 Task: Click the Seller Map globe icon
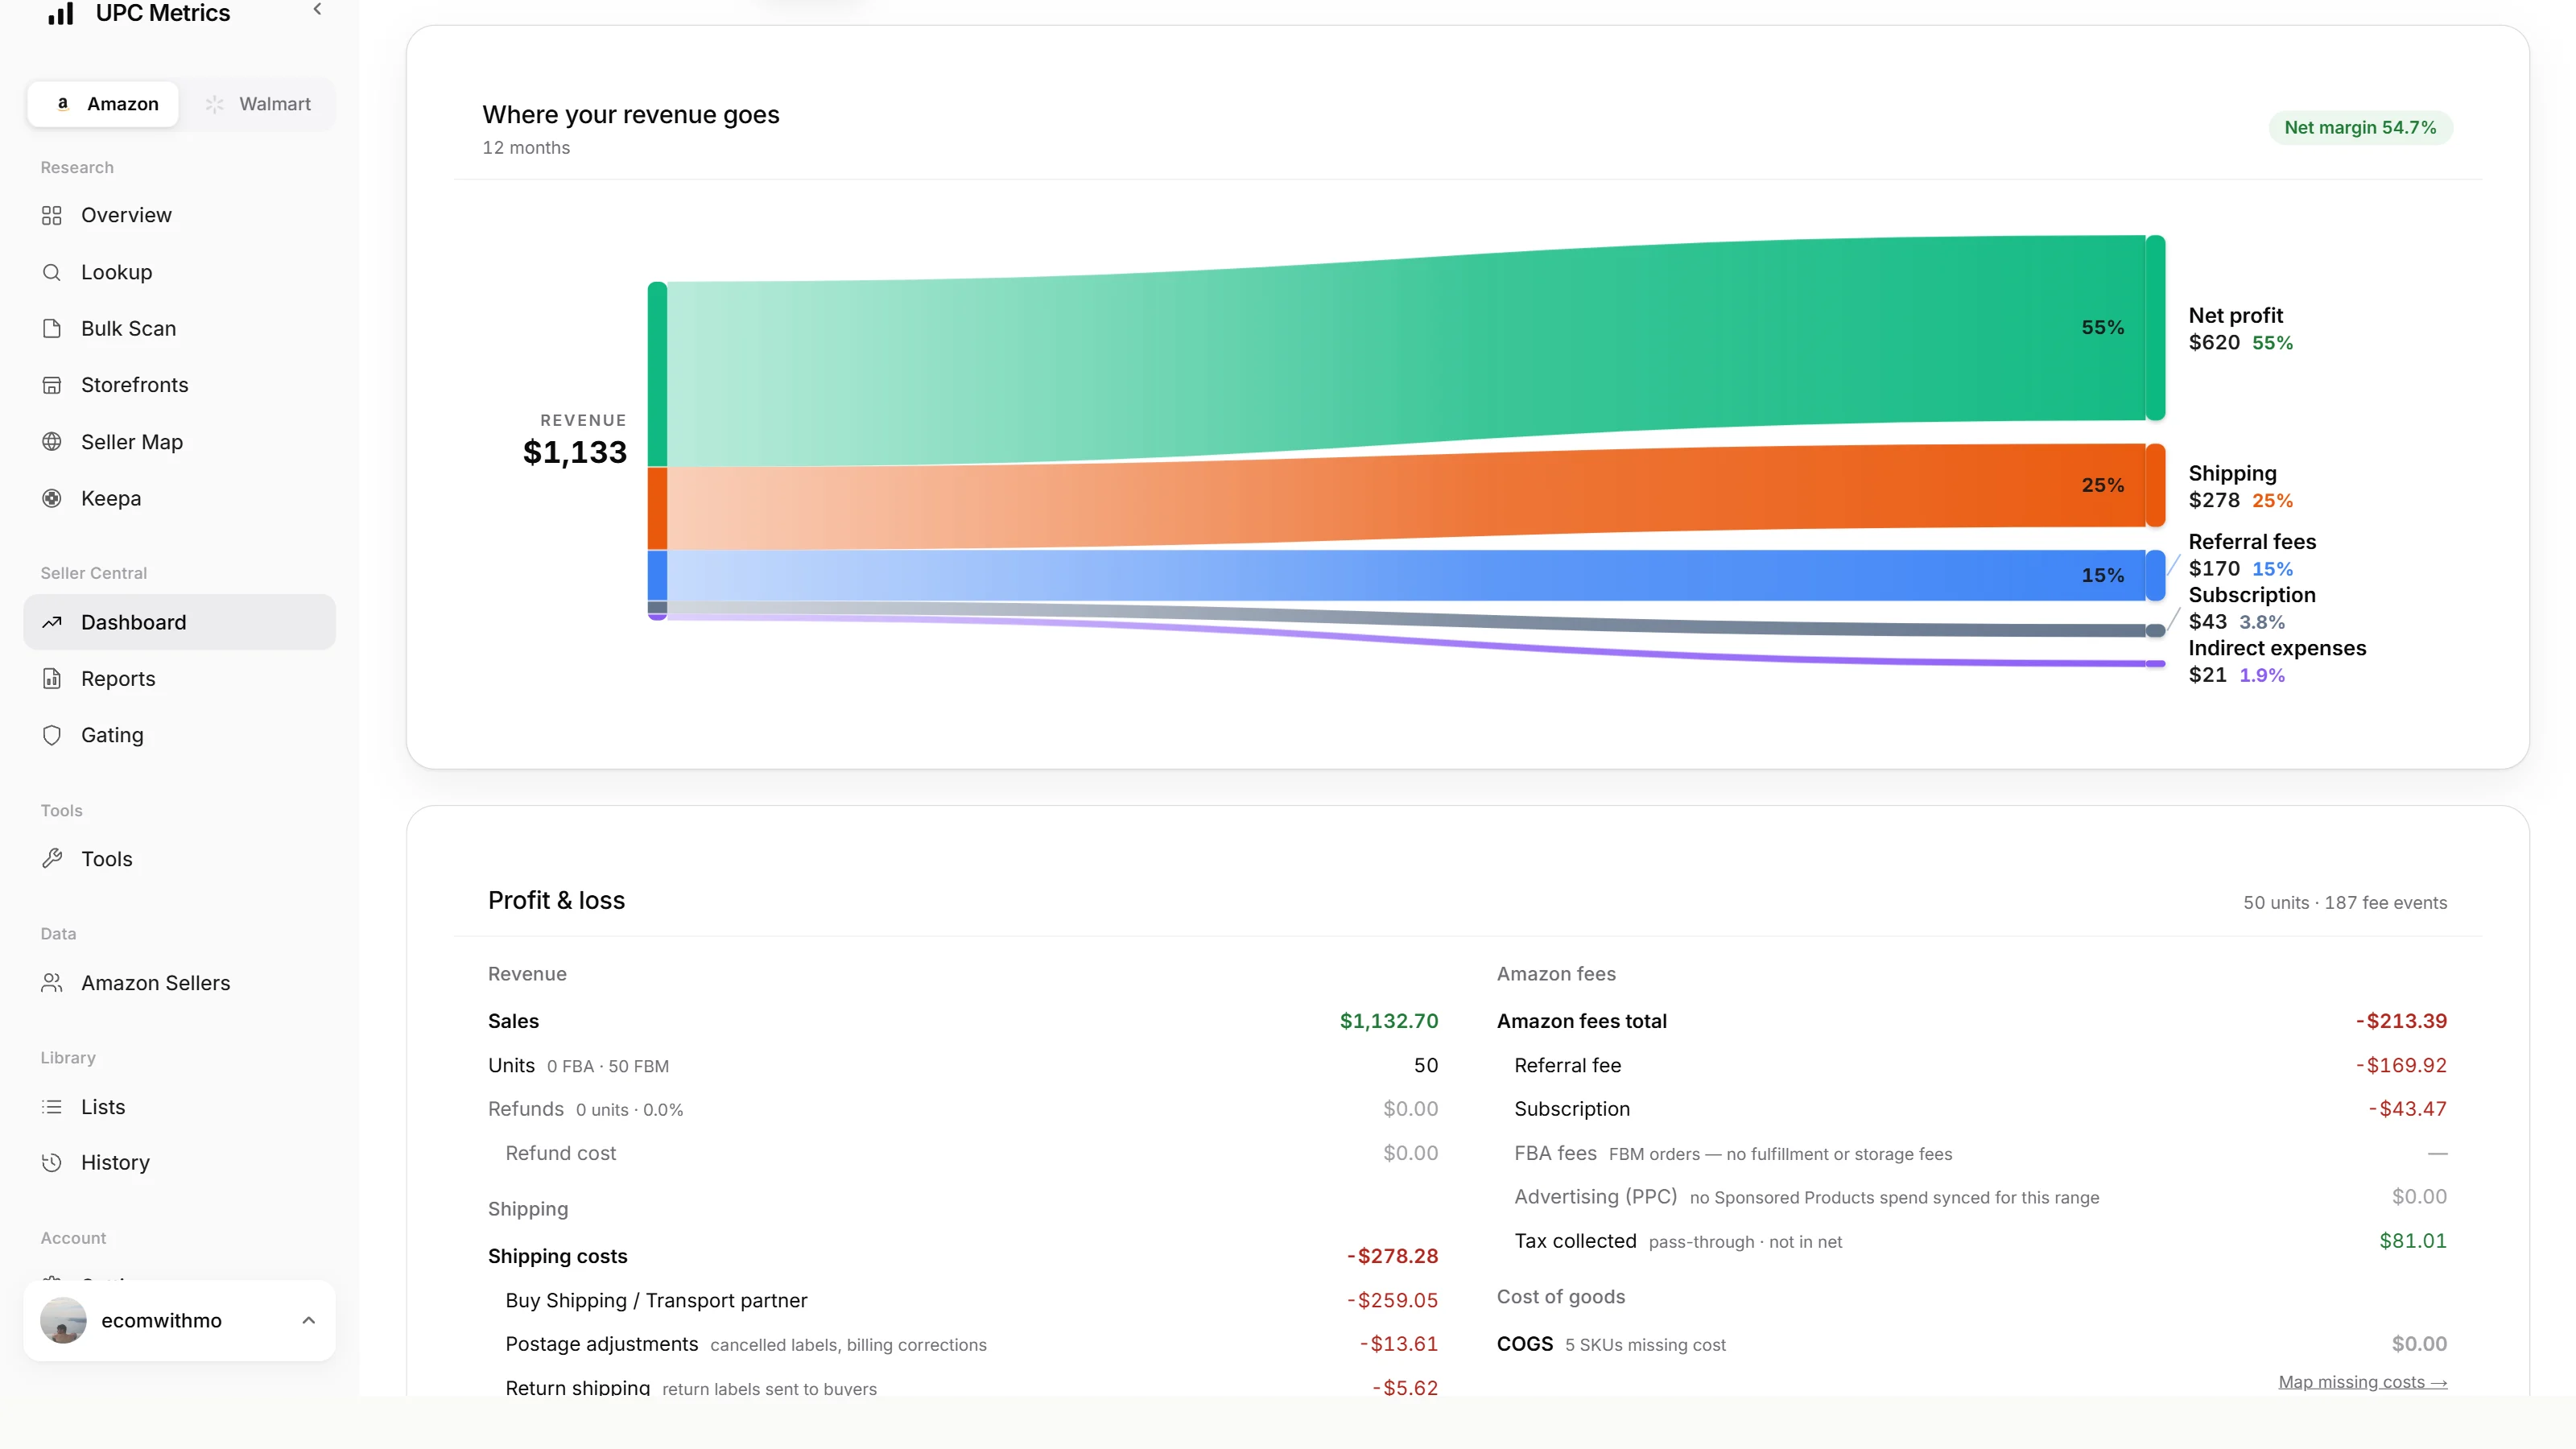click(52, 441)
